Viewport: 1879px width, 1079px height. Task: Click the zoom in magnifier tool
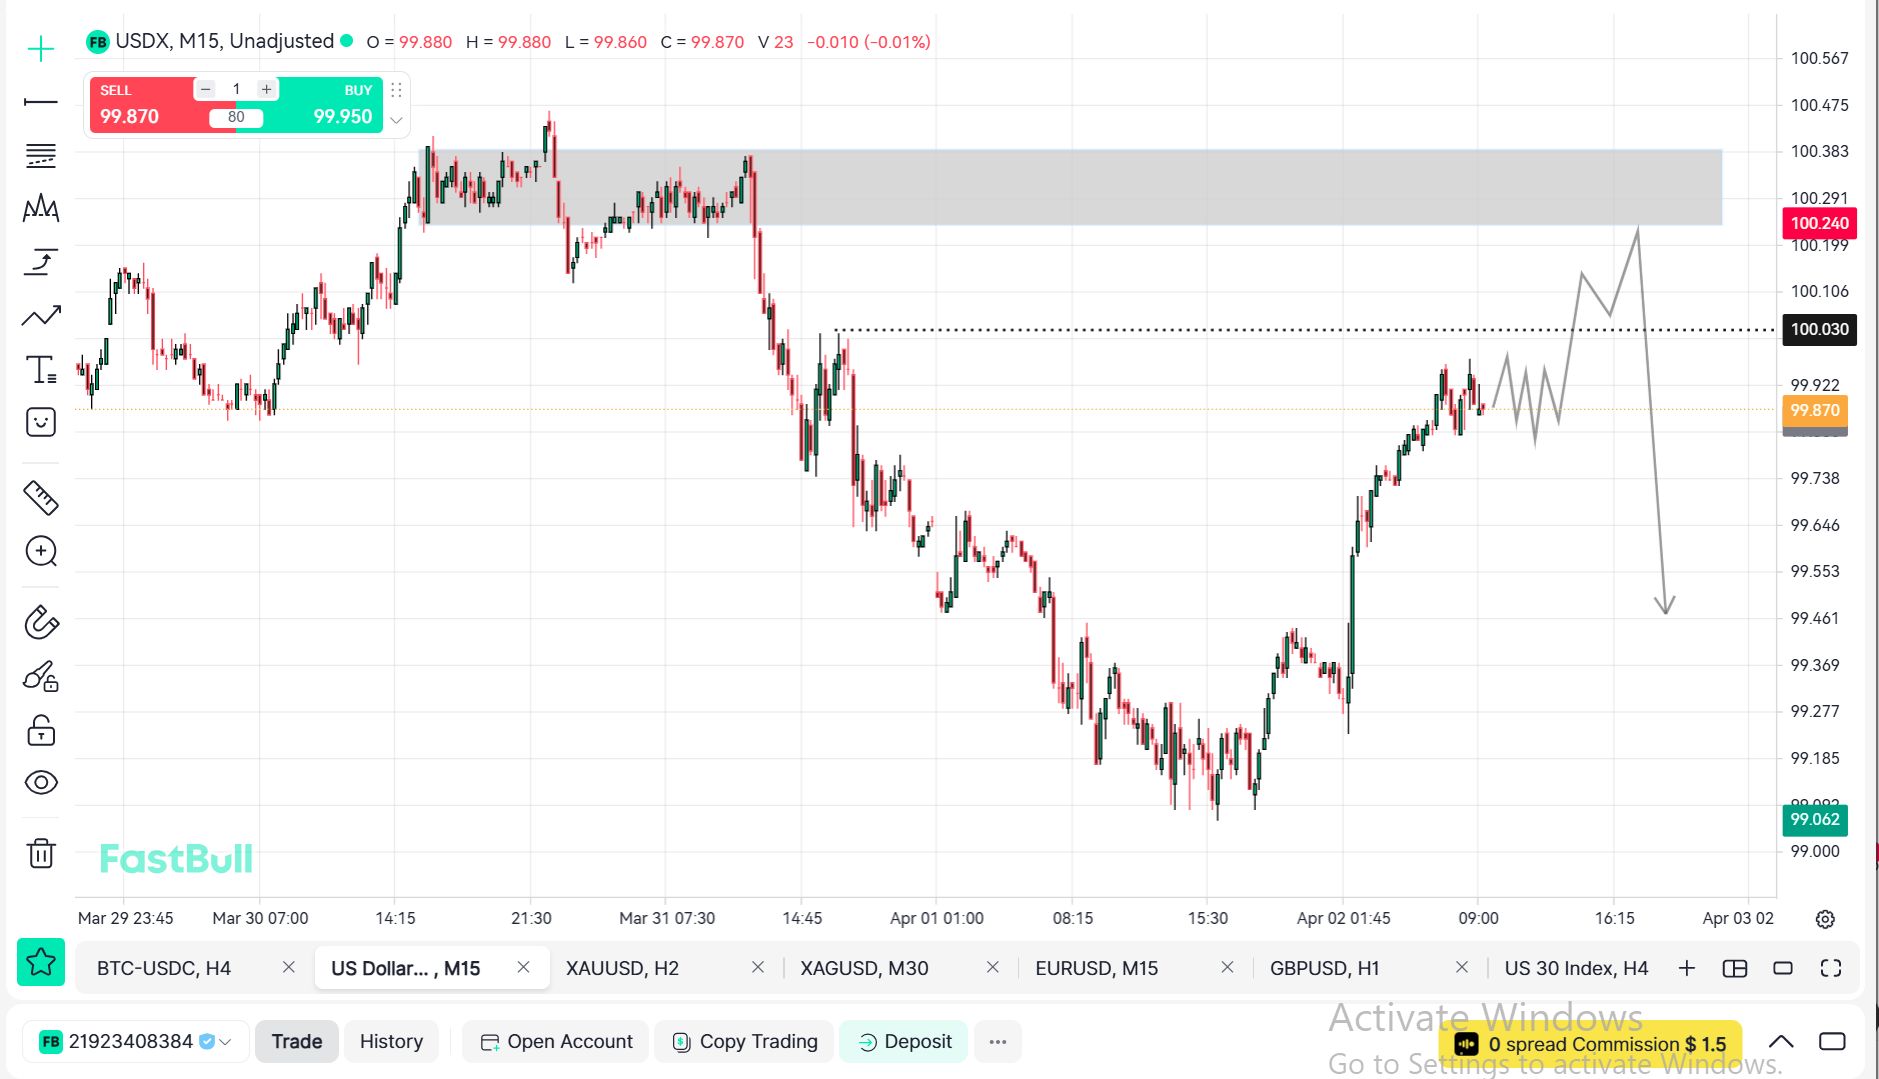tap(41, 551)
